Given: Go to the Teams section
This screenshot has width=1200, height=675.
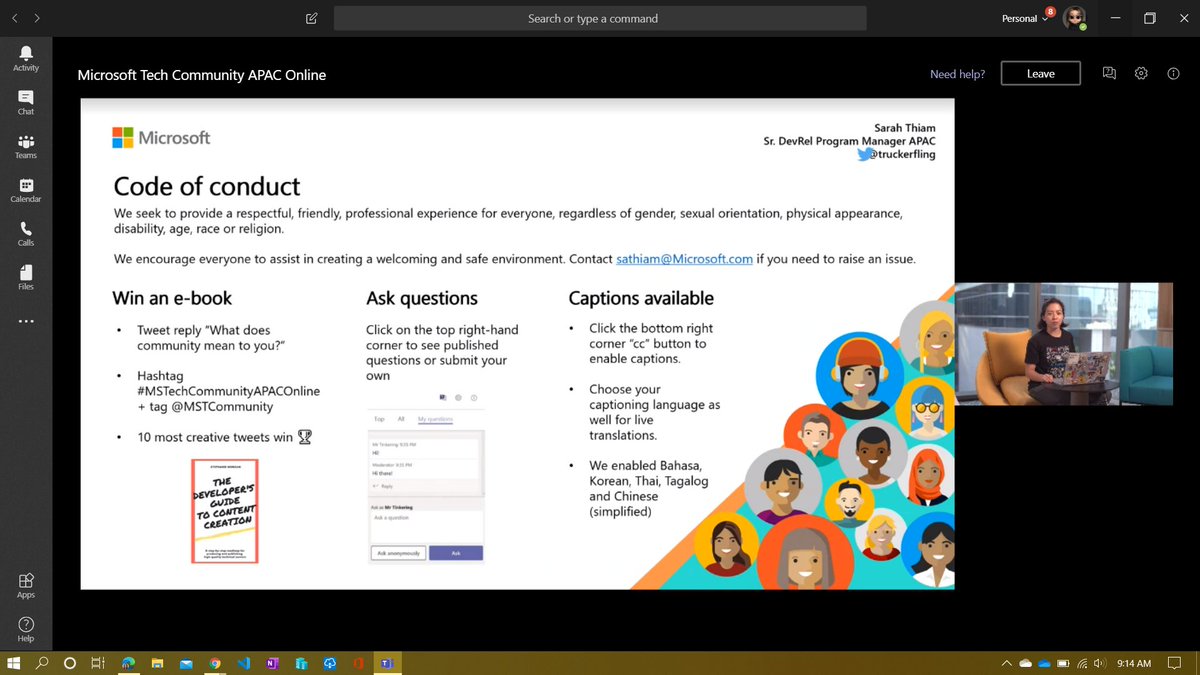Looking at the screenshot, I should tap(26, 146).
